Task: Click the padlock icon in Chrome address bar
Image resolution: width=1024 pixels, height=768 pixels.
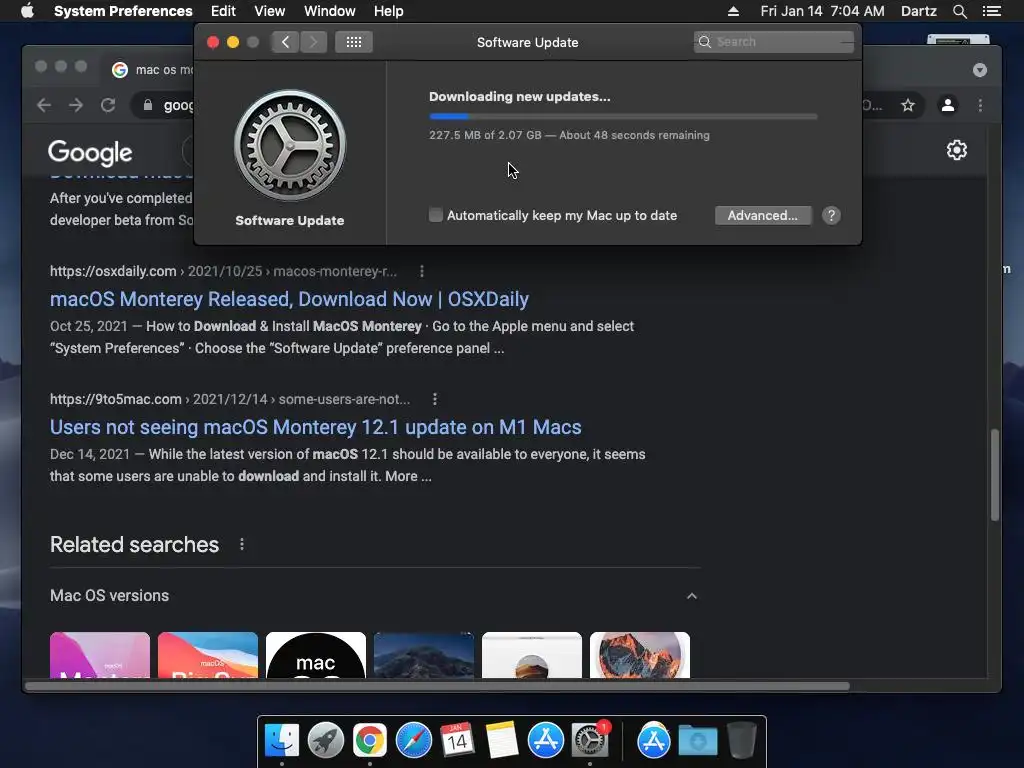Action: (x=148, y=105)
